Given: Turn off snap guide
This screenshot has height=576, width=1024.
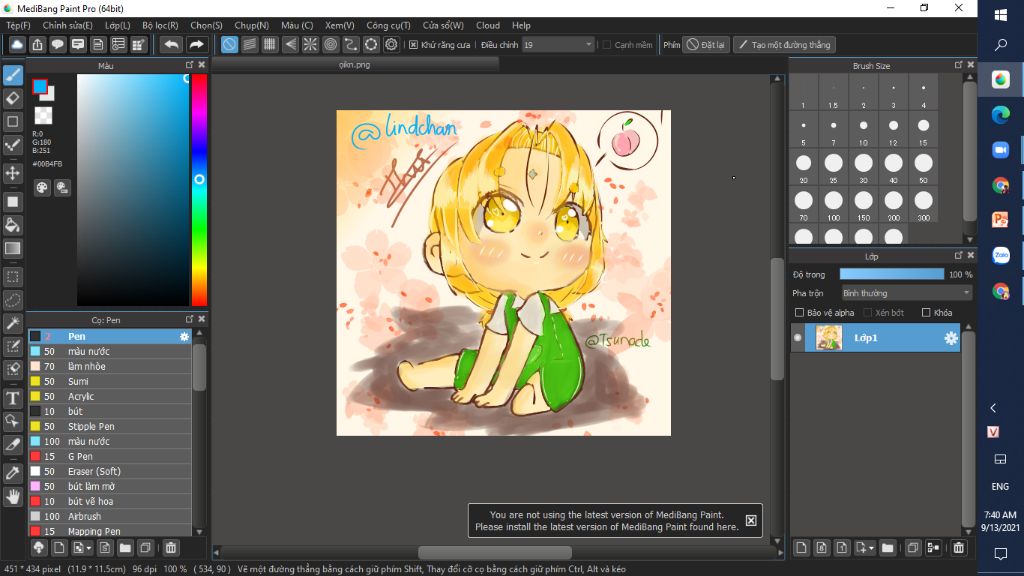Looking at the screenshot, I should tap(229, 44).
